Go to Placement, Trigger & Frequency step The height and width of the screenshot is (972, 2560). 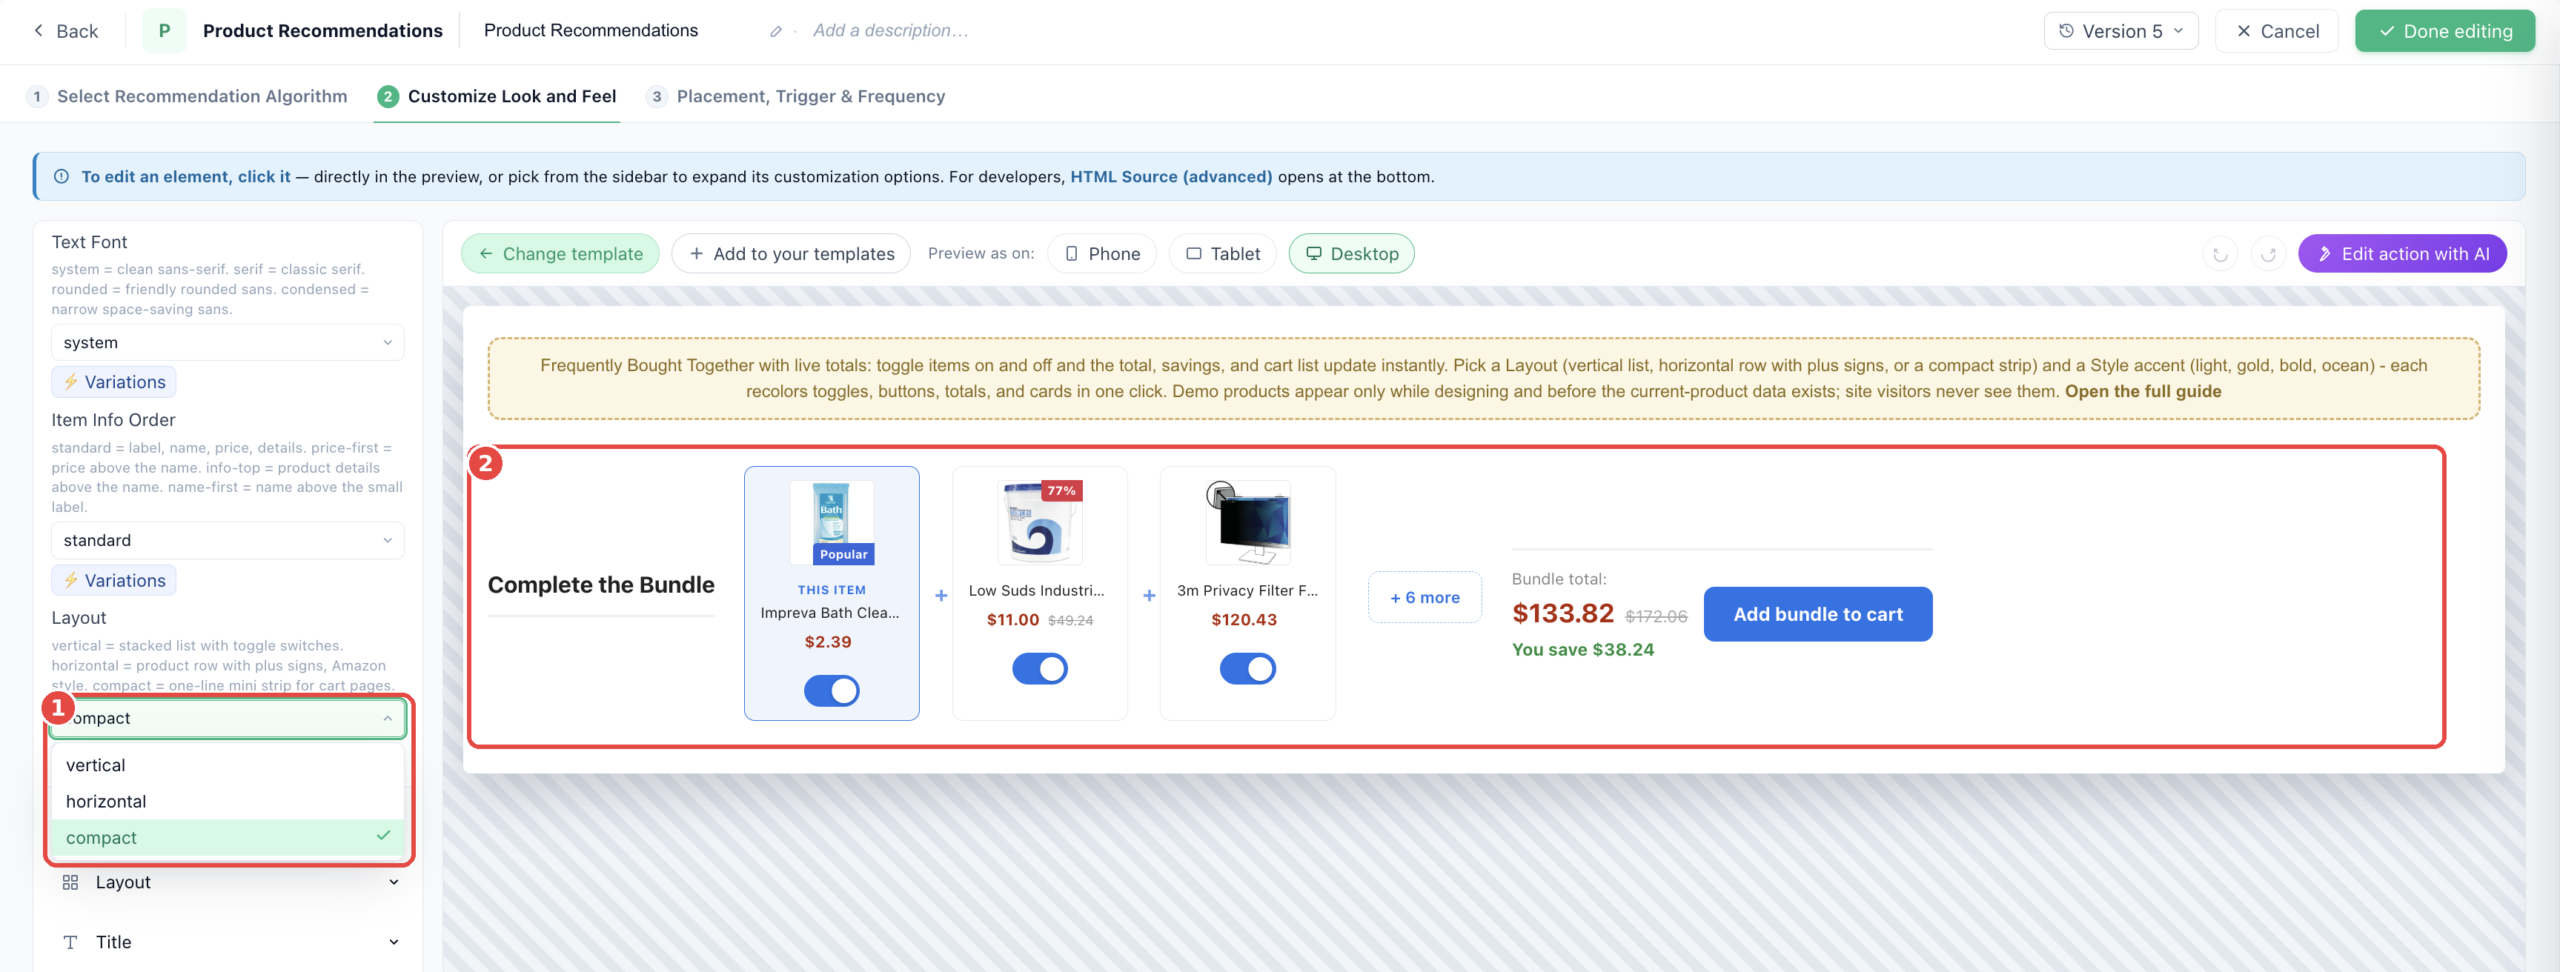796,96
